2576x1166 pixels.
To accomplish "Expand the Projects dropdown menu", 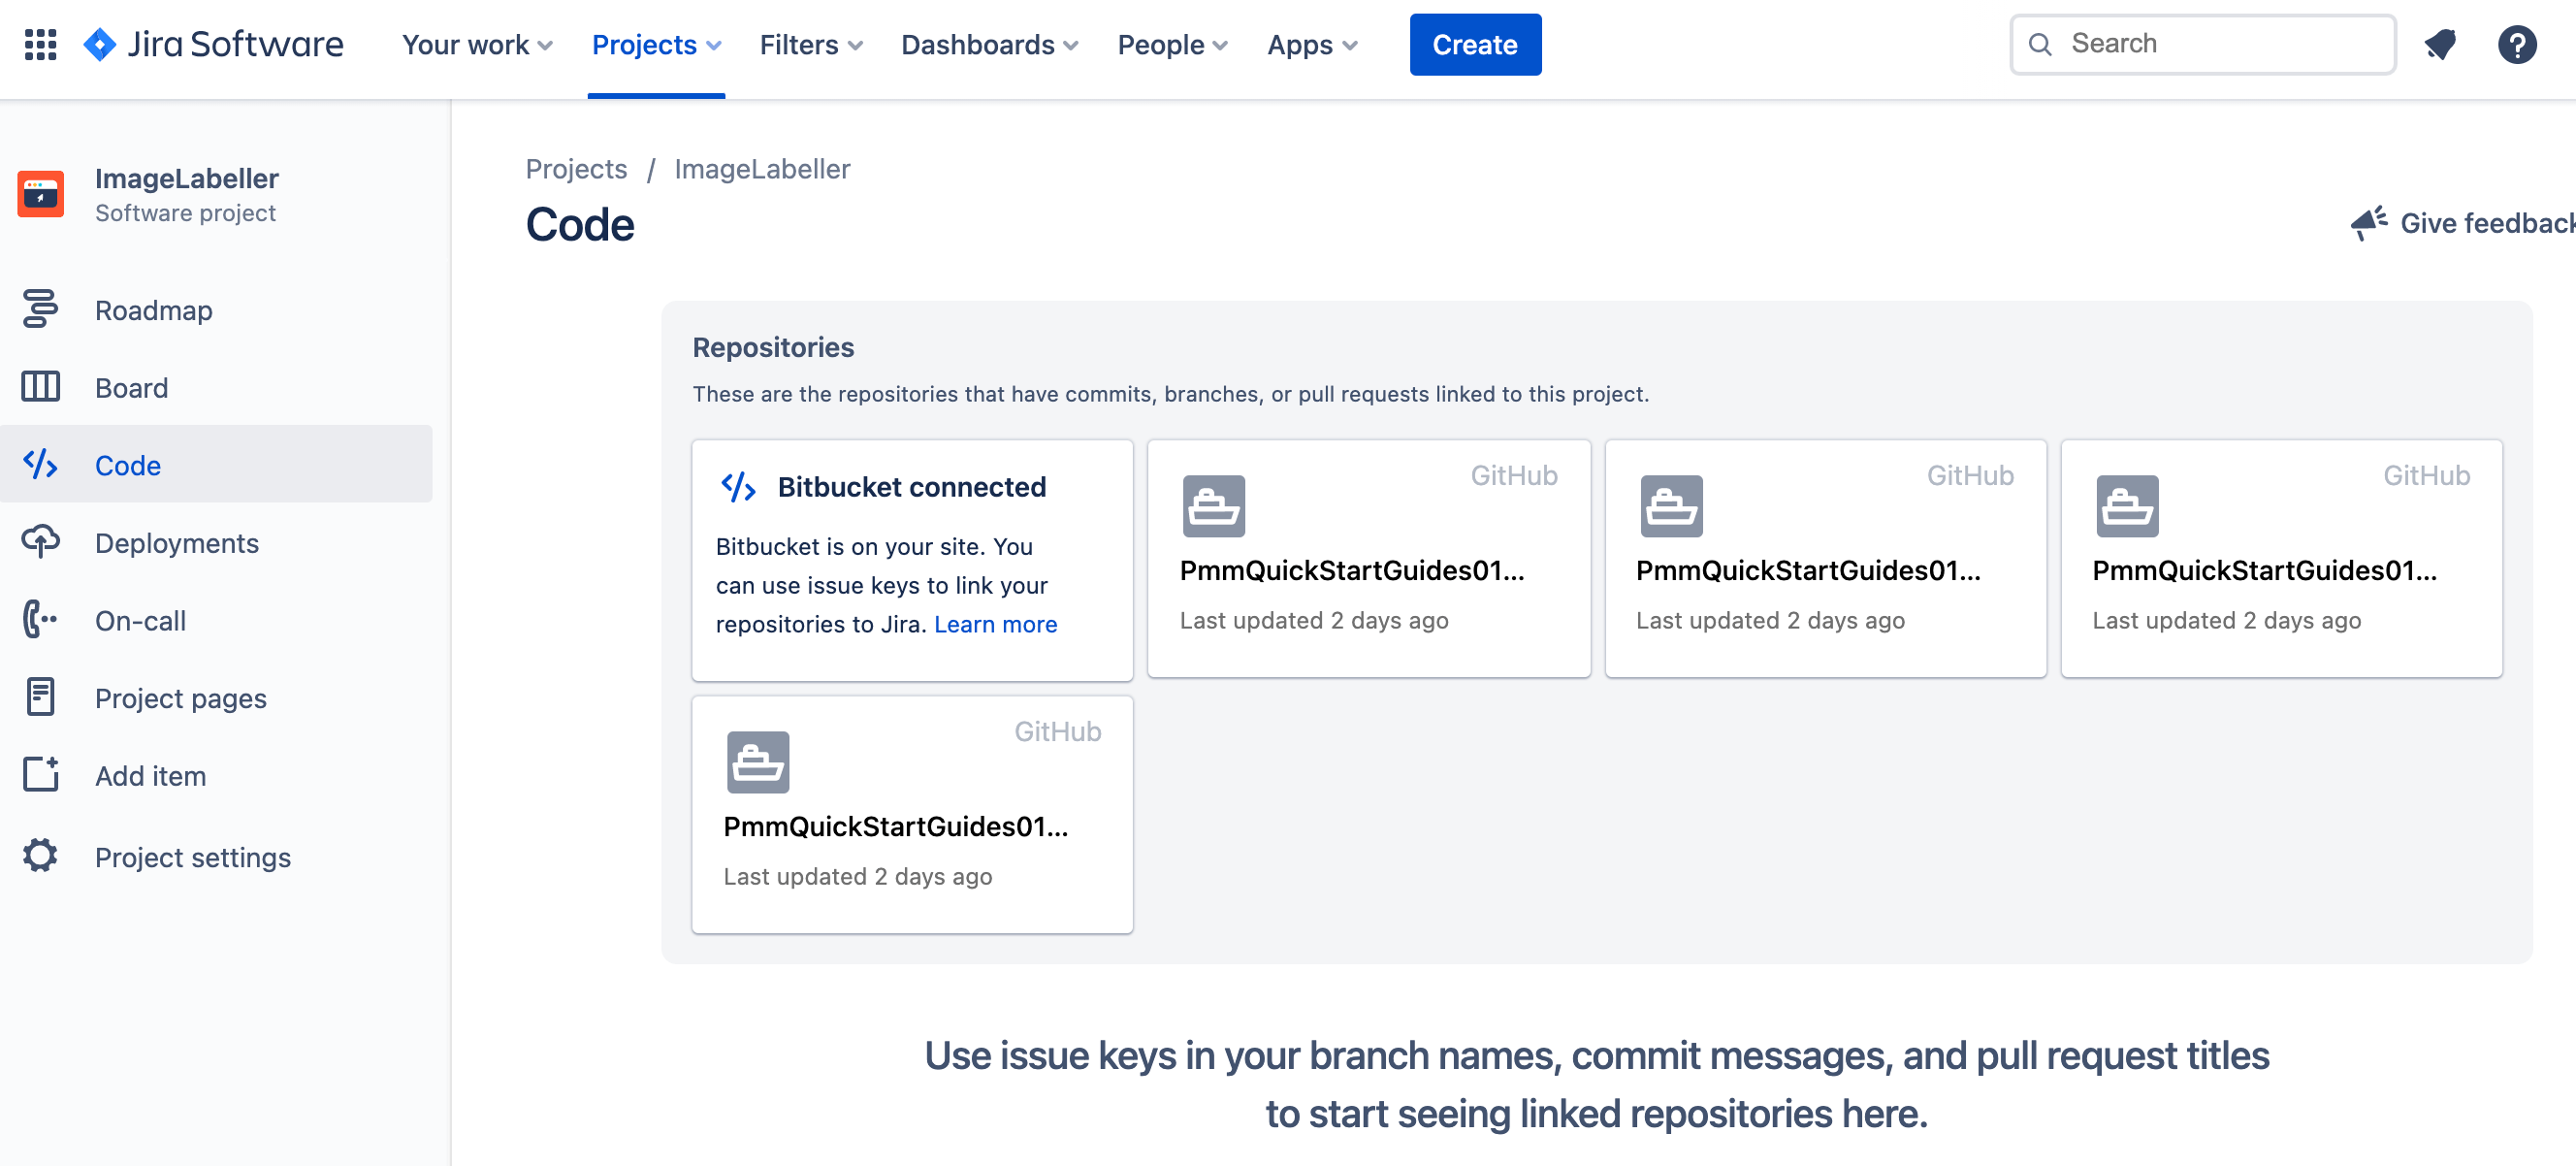I will 658,46.
